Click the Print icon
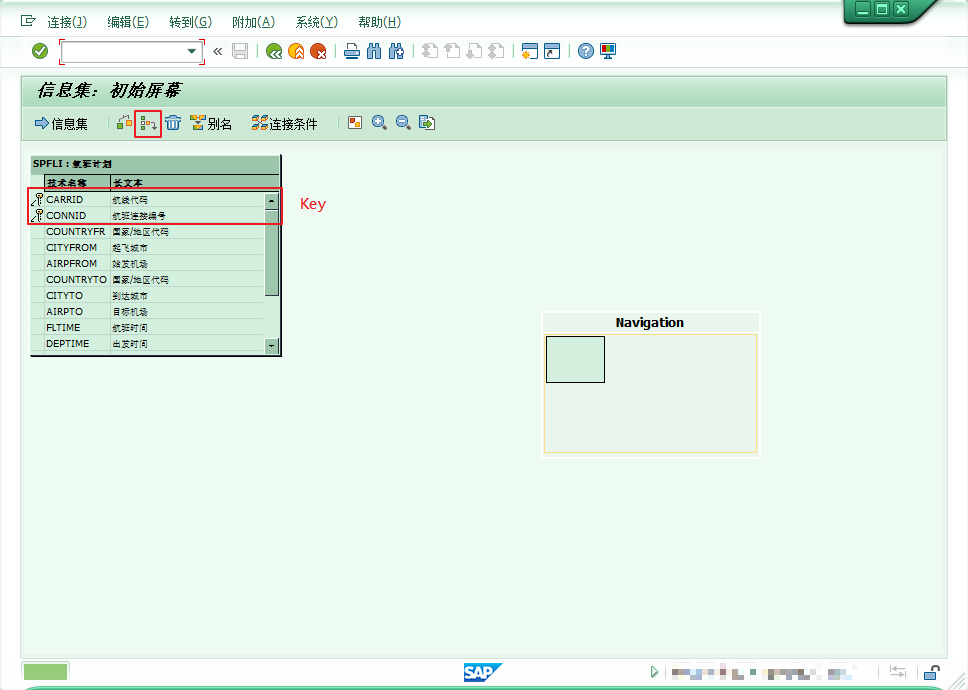The image size is (968, 690). pyautogui.click(x=351, y=51)
